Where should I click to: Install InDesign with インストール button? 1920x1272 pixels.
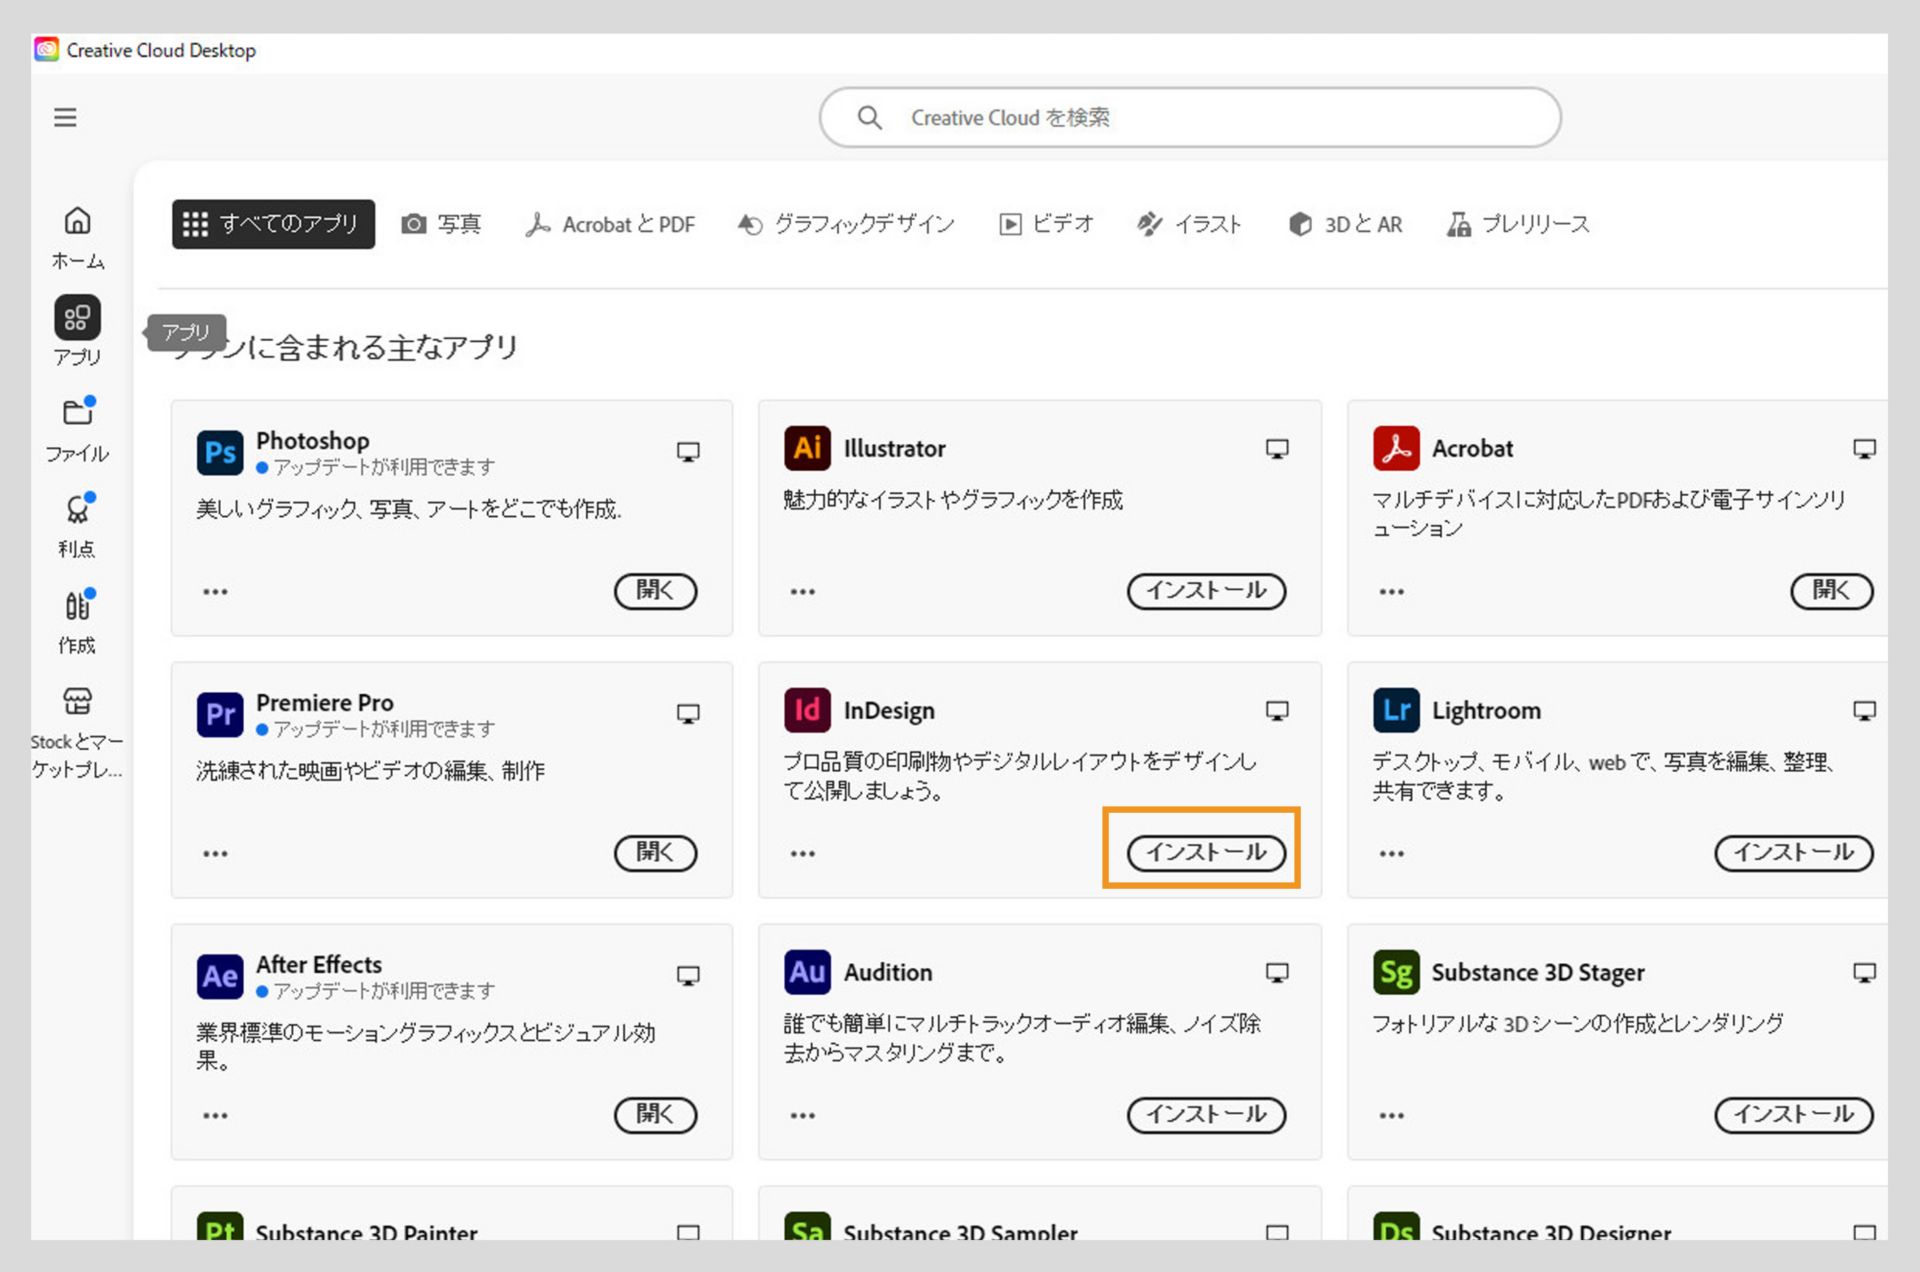[1205, 852]
